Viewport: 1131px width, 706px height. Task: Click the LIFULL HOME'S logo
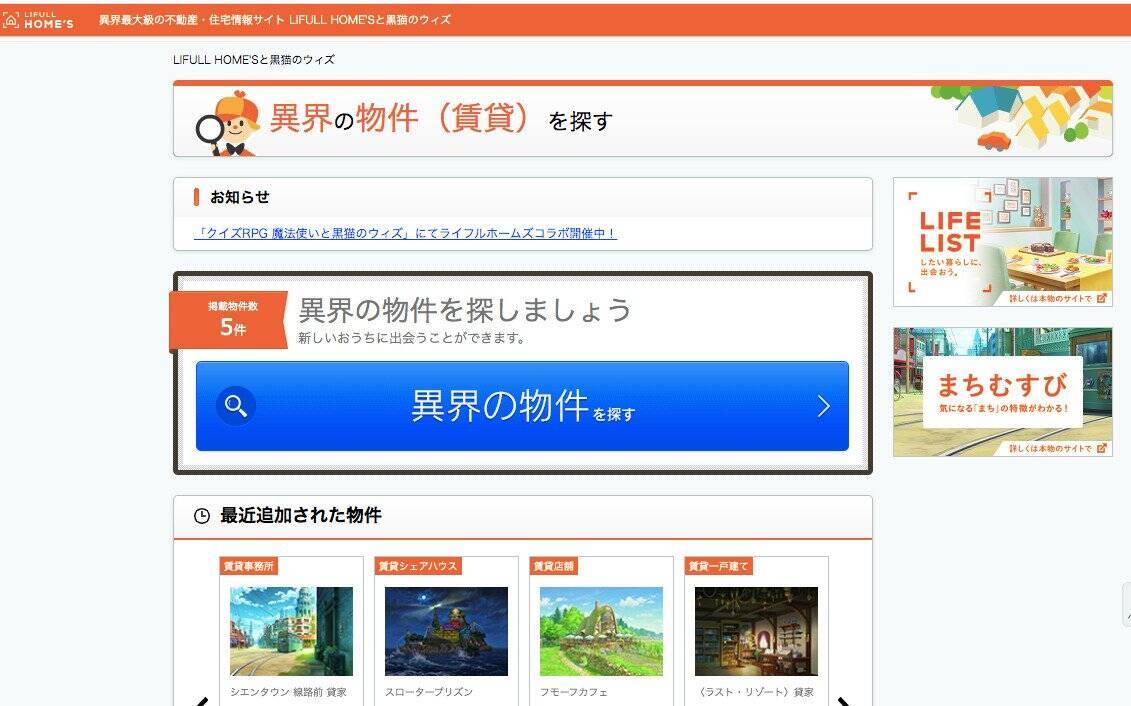(38, 19)
